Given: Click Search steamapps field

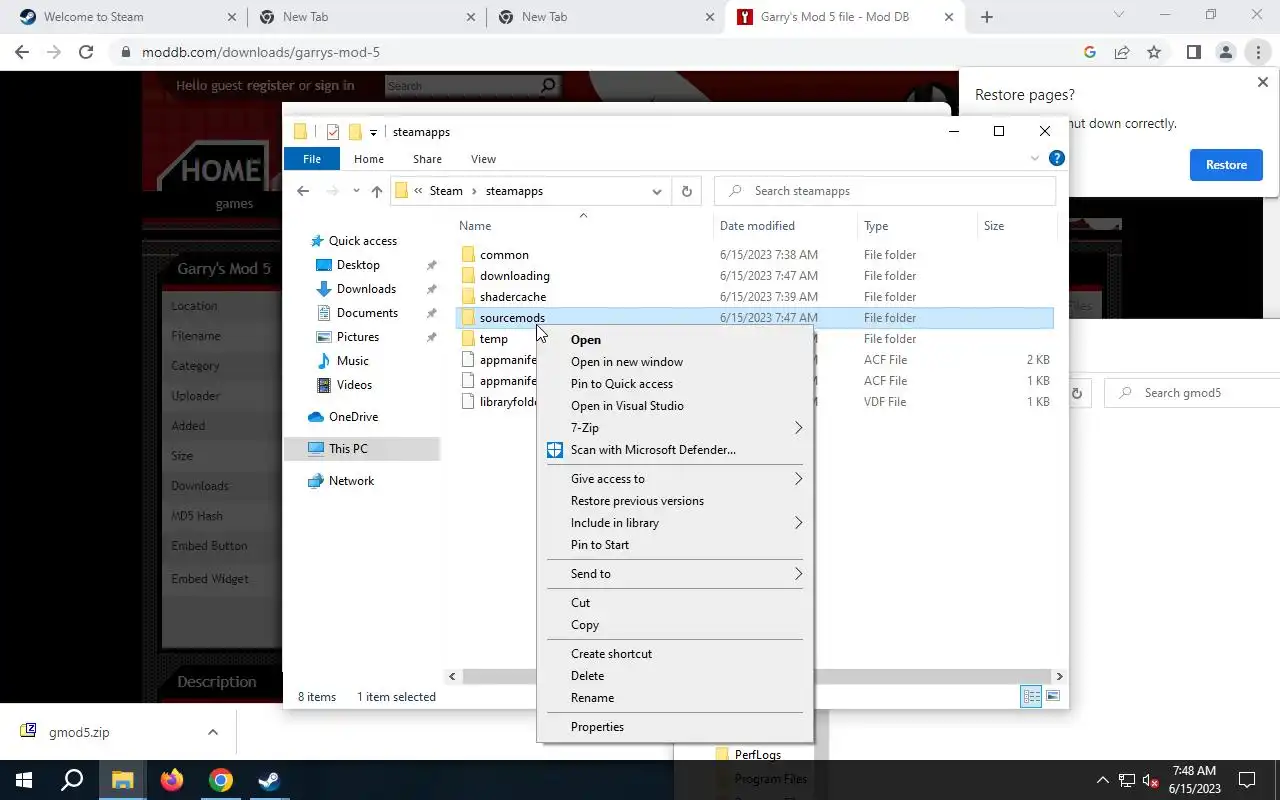Looking at the screenshot, I should (x=885, y=191).
